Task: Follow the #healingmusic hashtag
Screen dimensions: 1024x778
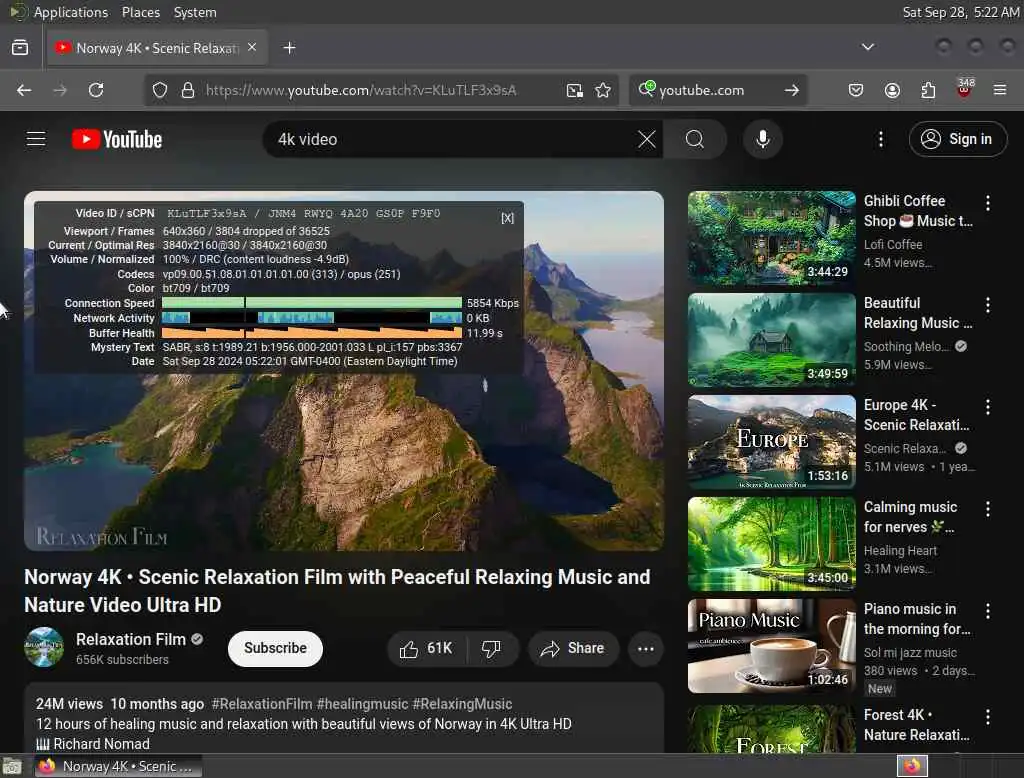Action: [362, 704]
